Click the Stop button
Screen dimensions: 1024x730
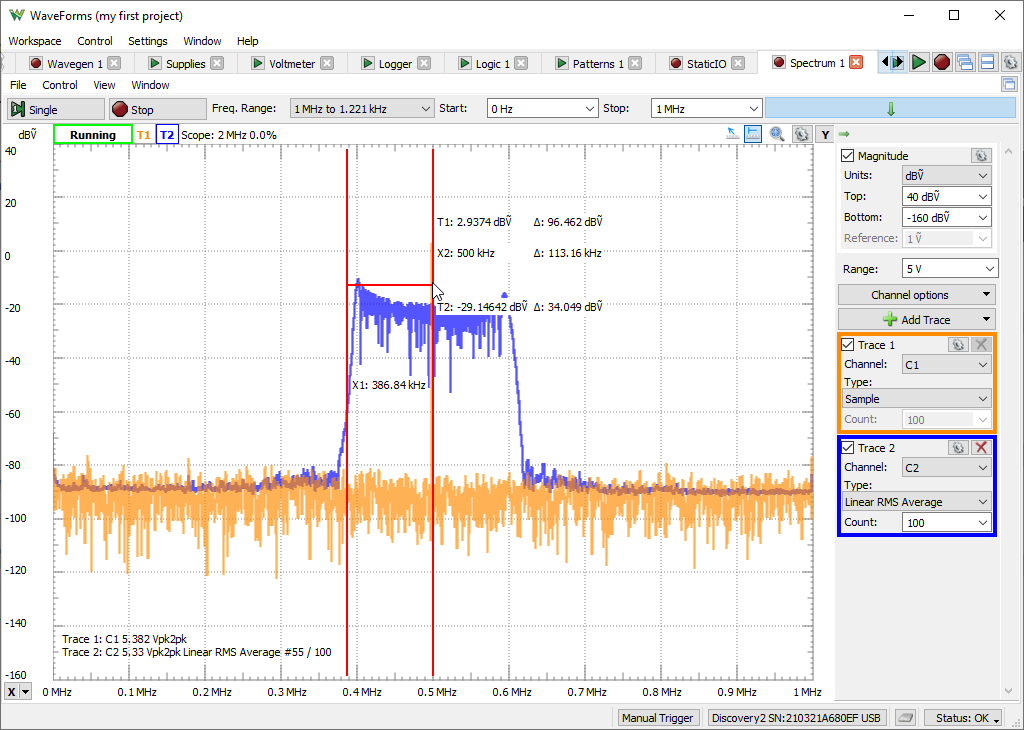[x=156, y=109]
